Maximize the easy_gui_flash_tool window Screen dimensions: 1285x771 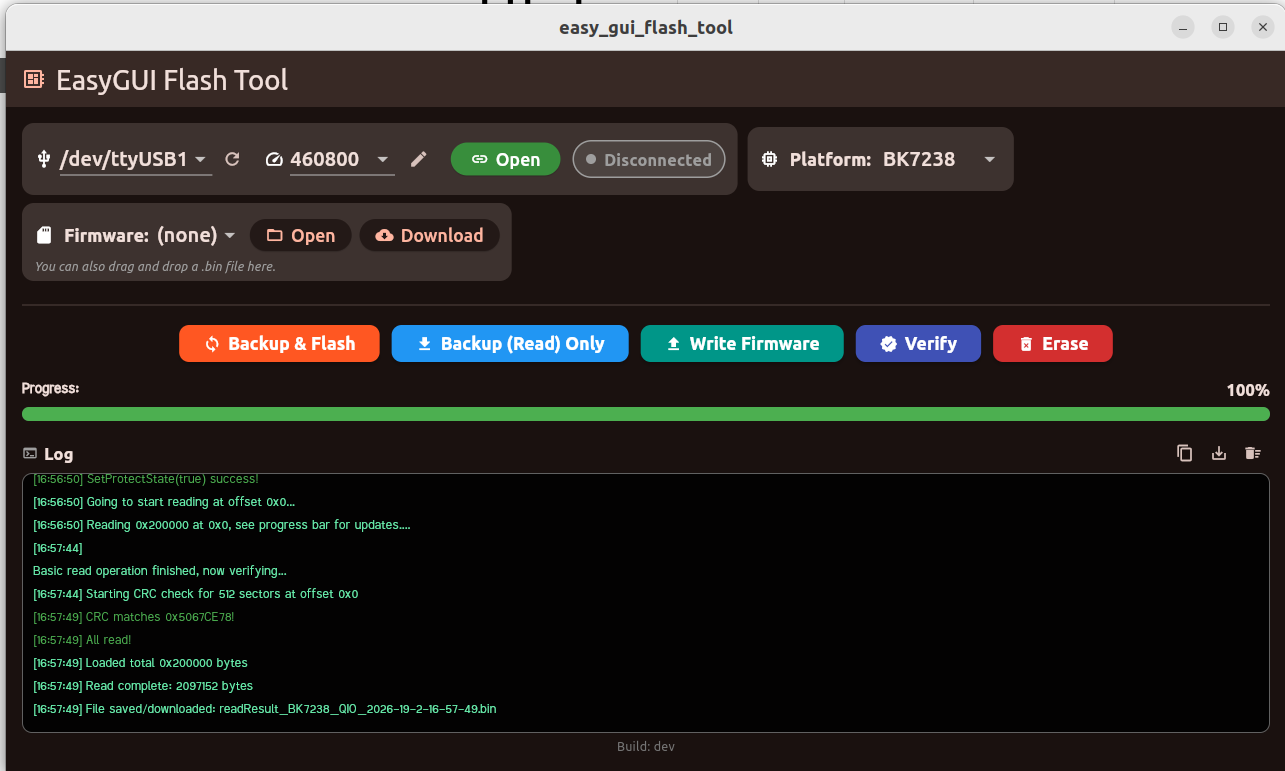(x=1223, y=27)
